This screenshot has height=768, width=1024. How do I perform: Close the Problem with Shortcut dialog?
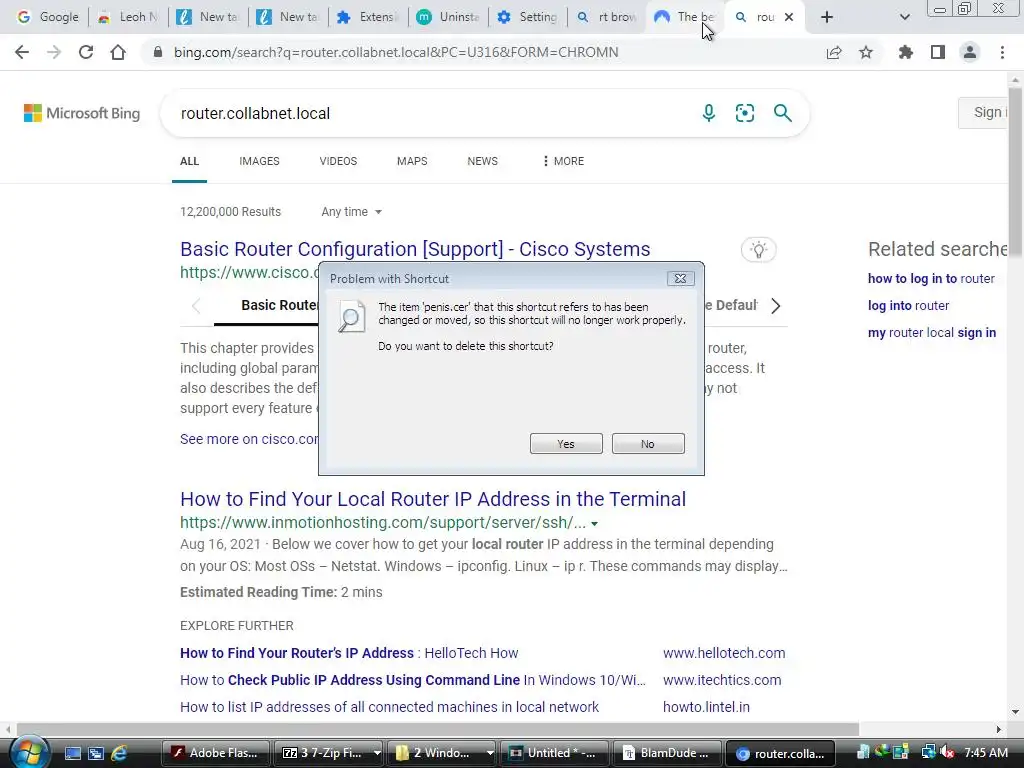click(680, 279)
